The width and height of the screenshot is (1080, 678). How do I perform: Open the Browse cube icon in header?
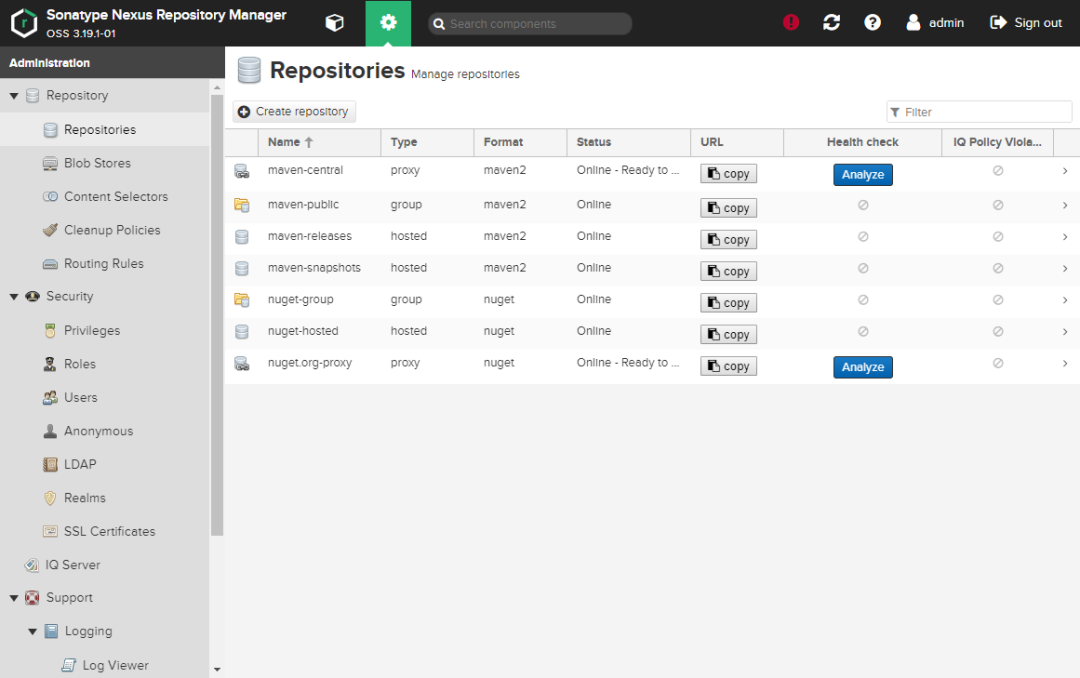pyautogui.click(x=335, y=23)
